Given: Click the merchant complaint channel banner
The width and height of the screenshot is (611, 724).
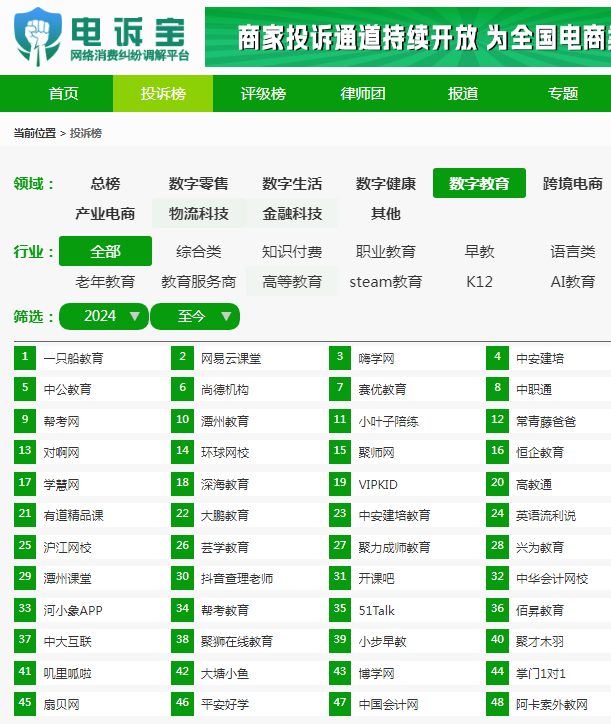Looking at the screenshot, I should tap(408, 37).
